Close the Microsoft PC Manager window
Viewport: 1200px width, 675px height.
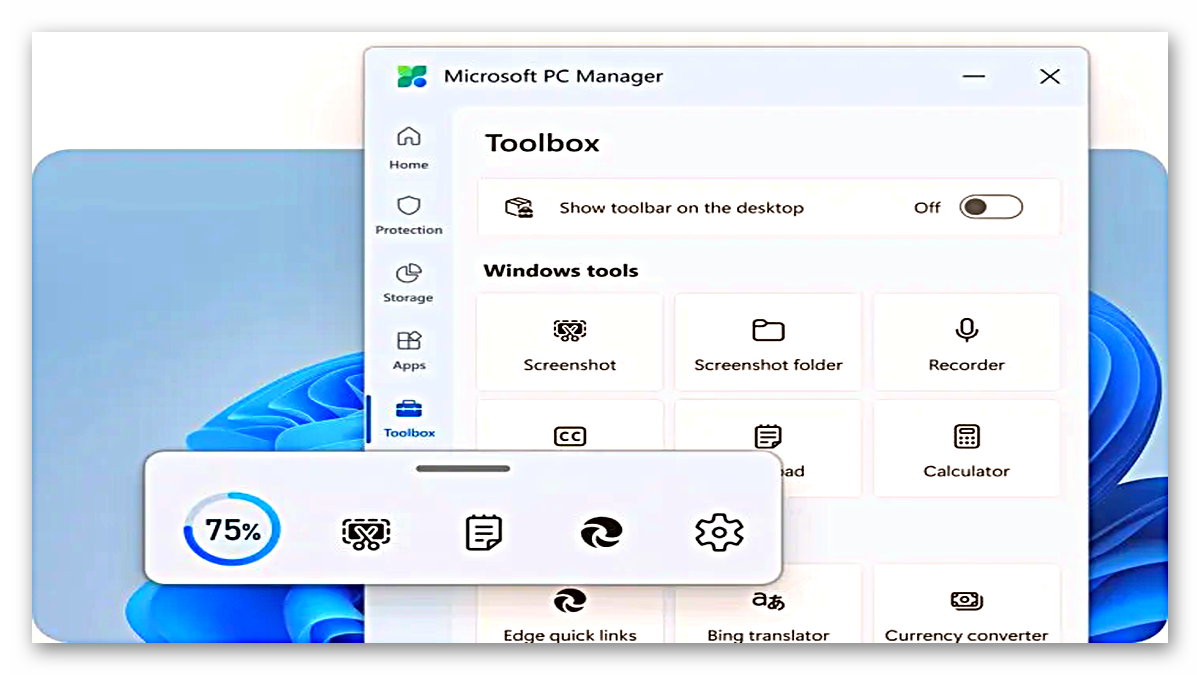1049,76
